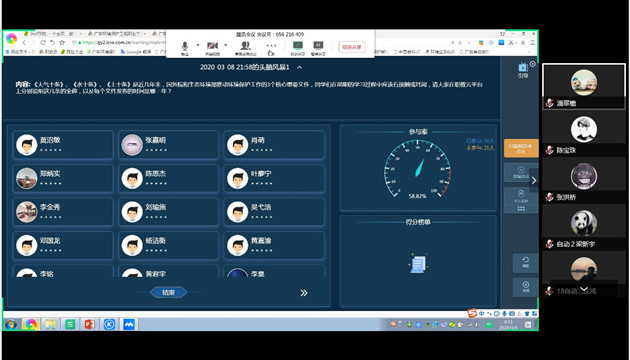Toggle the camera video icon in the meeting toolbar
This screenshot has width=630, height=360.
coord(213,47)
